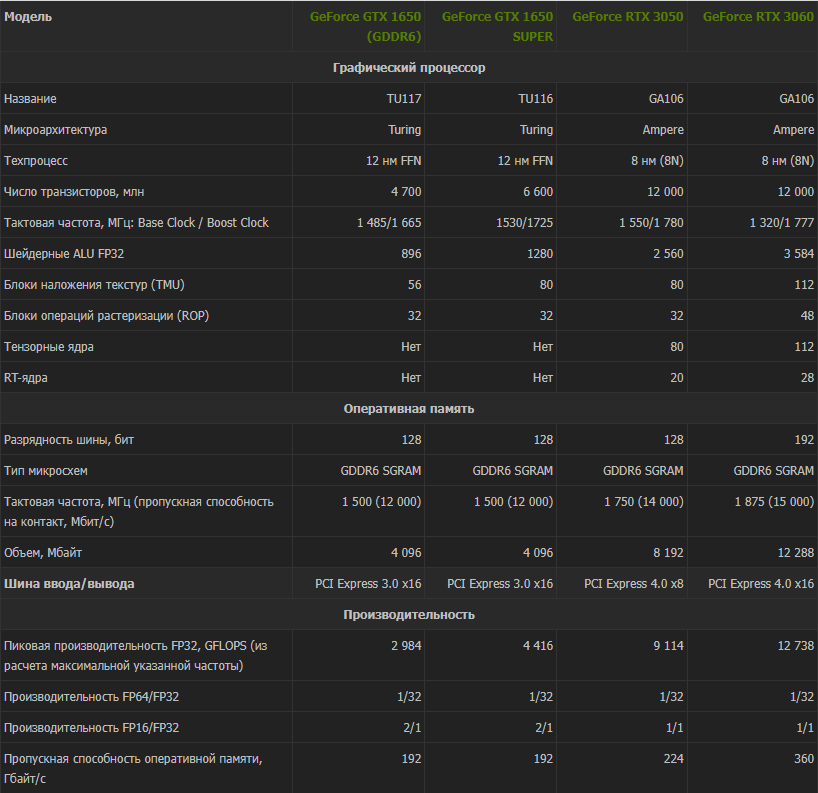The width and height of the screenshot is (818, 793).
Task: Select the PCI Express 4.0 x8 cell
Action: tap(634, 584)
